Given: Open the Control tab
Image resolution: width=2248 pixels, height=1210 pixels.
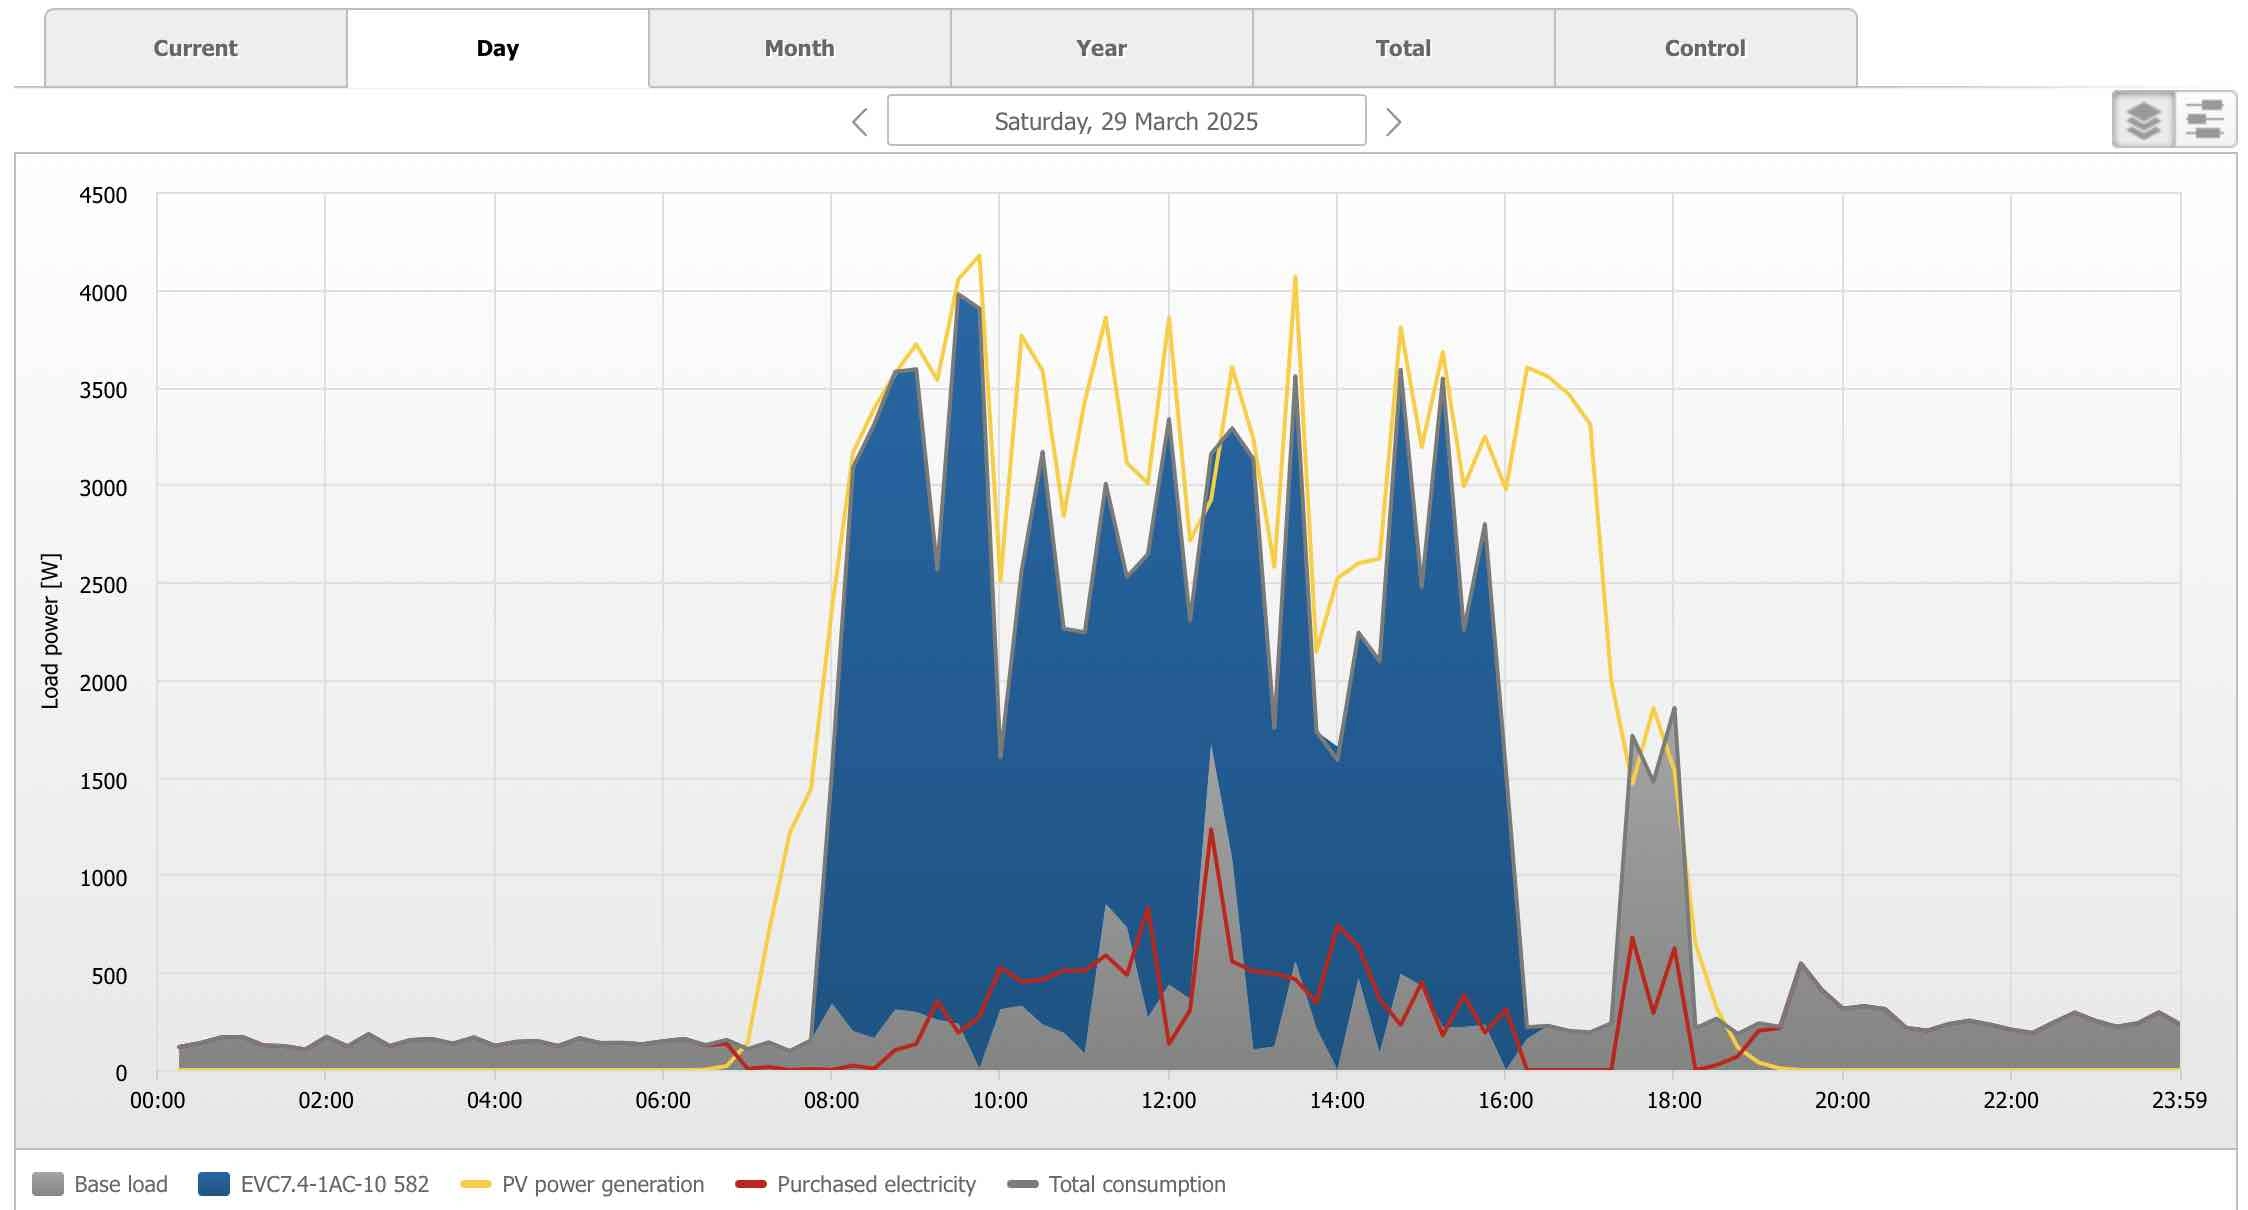Looking at the screenshot, I should point(1703,47).
